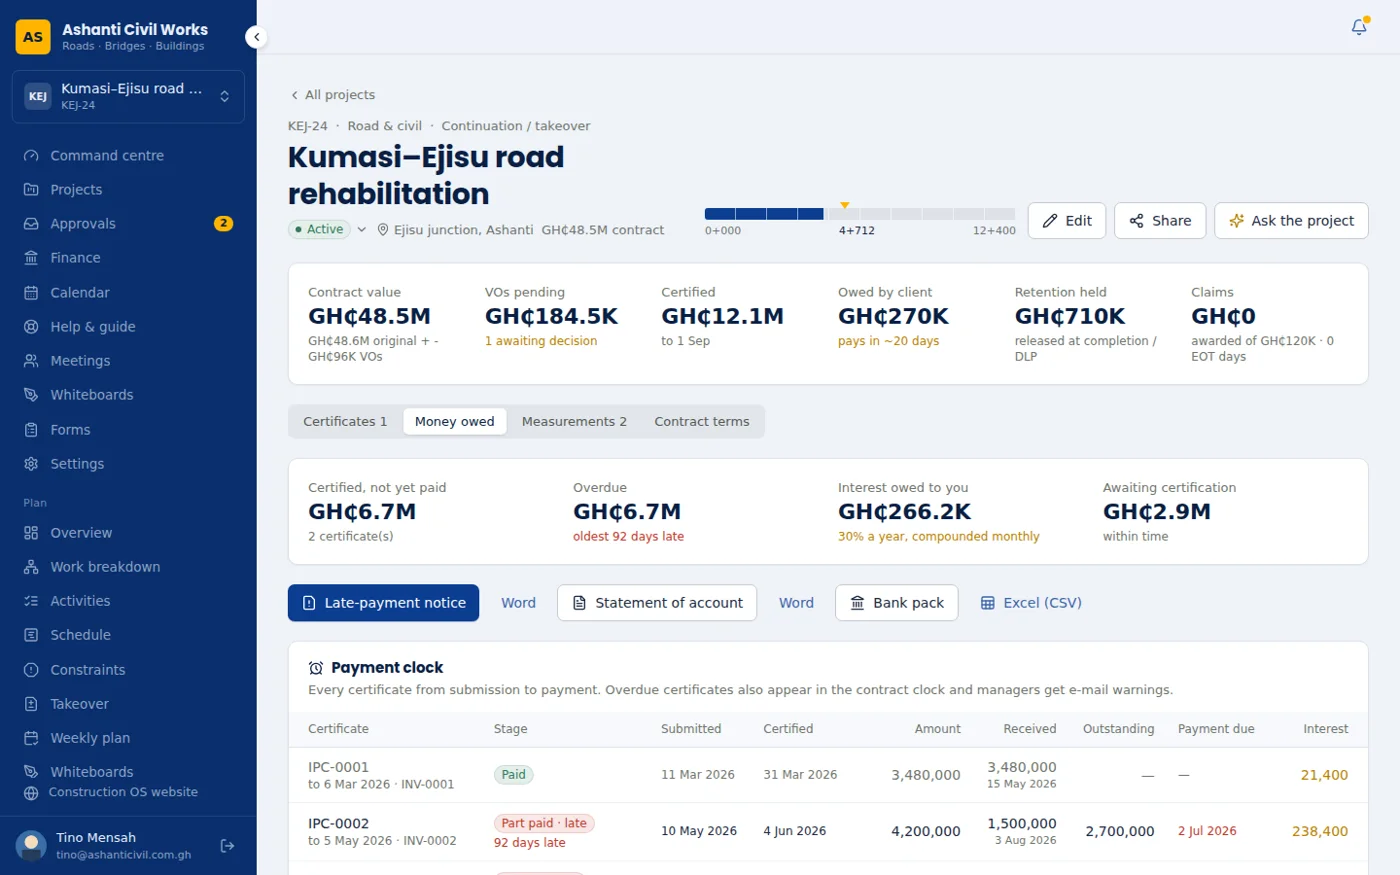The image size is (1400, 875).
Task: Open Approvals with 2 pending
Action: click(x=128, y=224)
